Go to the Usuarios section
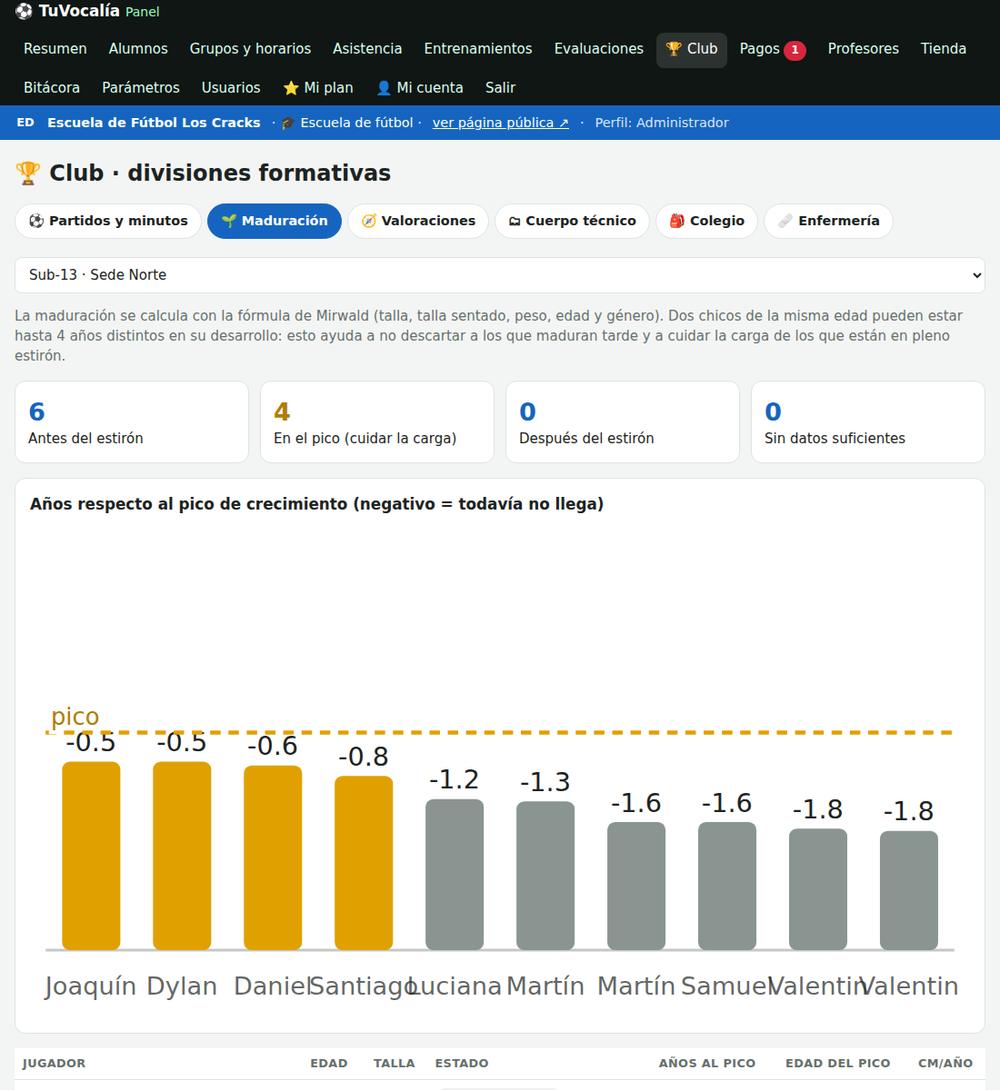 click(x=231, y=88)
